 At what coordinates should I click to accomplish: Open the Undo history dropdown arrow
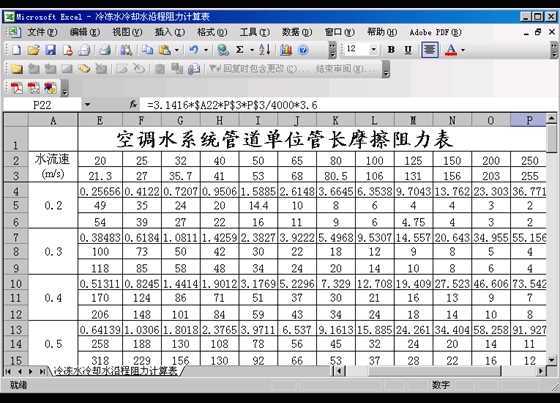(206, 50)
